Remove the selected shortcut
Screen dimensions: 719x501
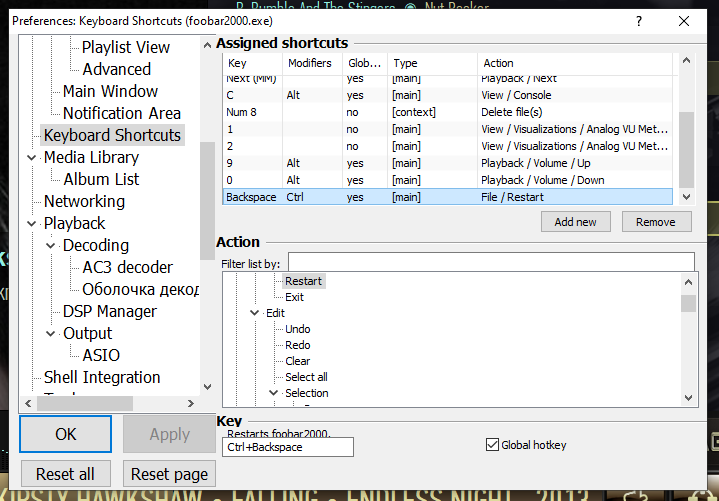pyautogui.click(x=656, y=222)
